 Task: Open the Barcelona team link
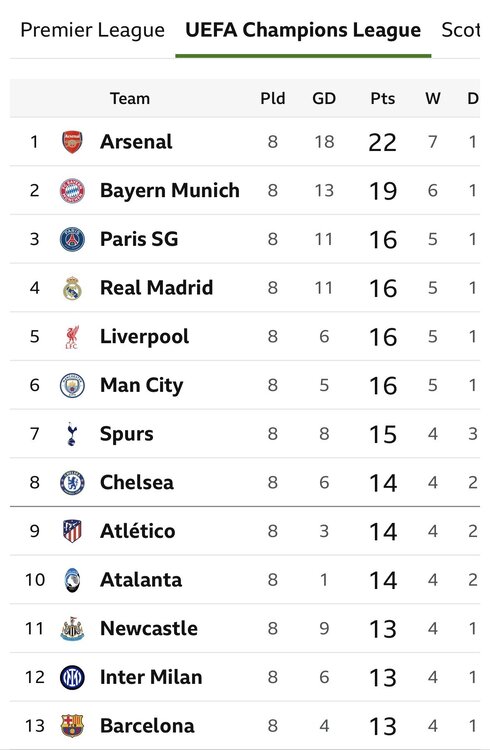coord(147,726)
